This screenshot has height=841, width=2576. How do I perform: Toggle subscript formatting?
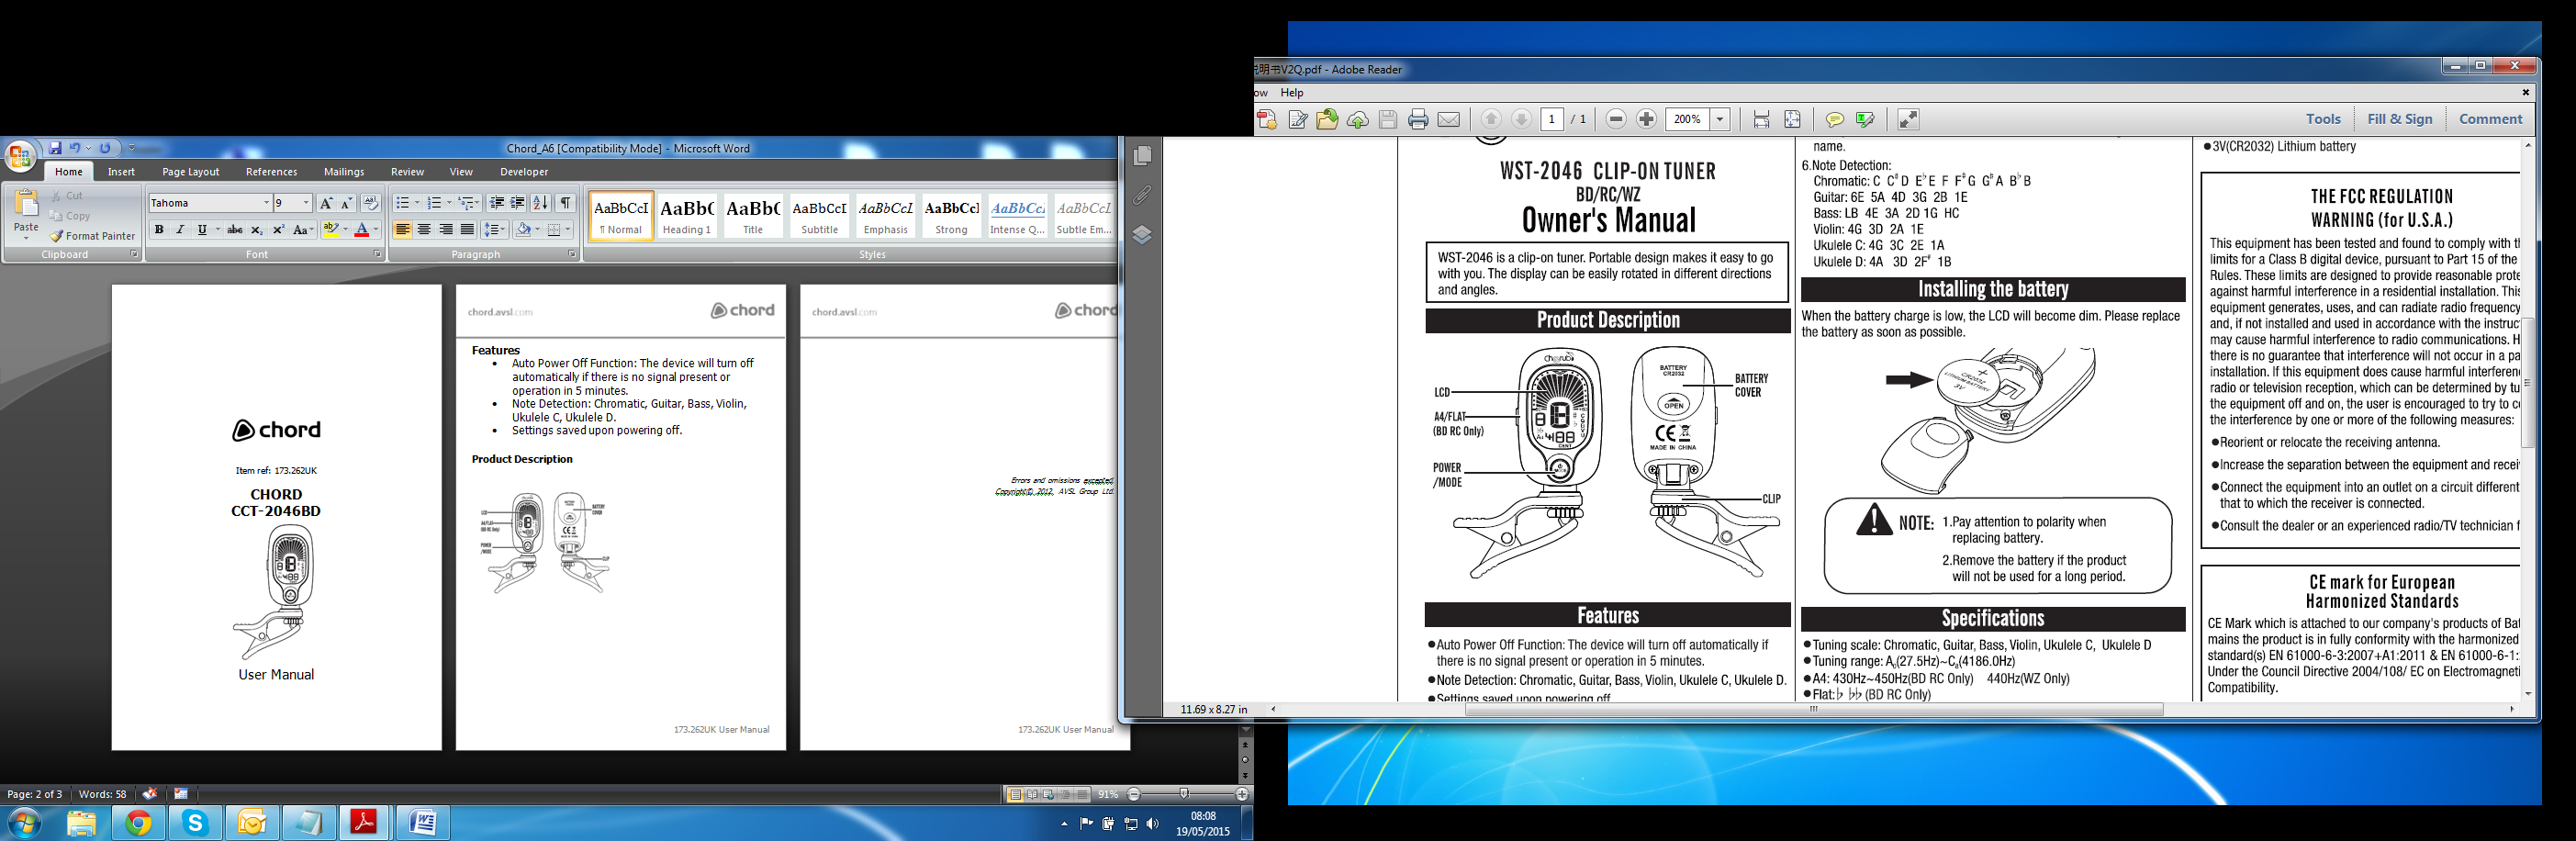257,230
